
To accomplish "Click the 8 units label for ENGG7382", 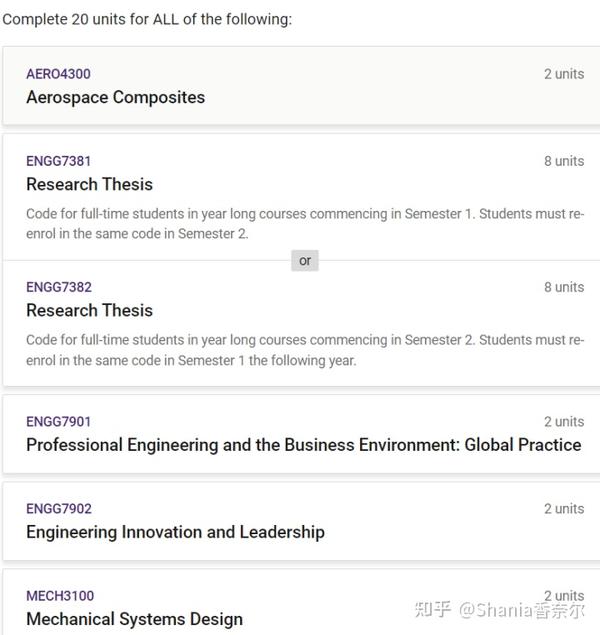I will [x=564, y=287].
